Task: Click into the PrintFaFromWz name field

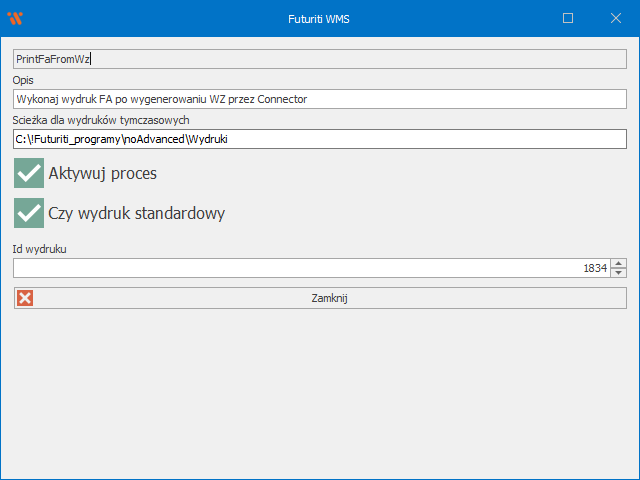Action: pos(320,59)
